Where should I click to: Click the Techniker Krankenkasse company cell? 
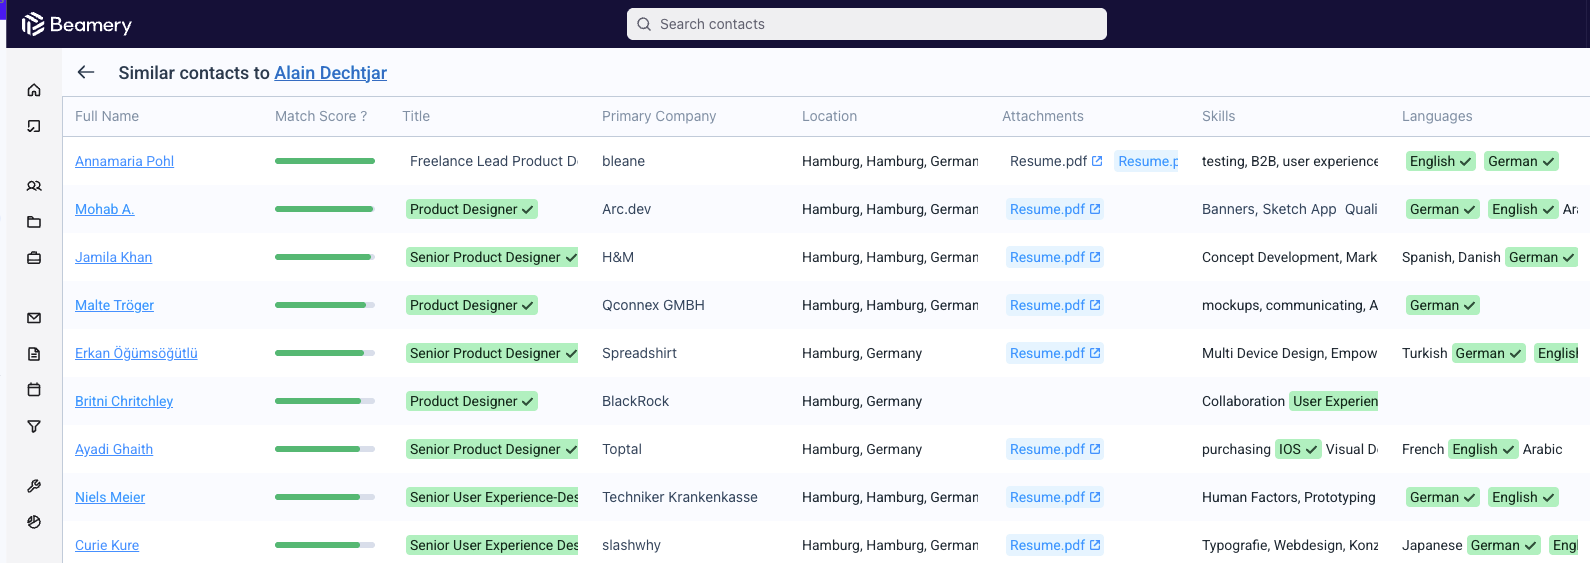[x=680, y=497]
